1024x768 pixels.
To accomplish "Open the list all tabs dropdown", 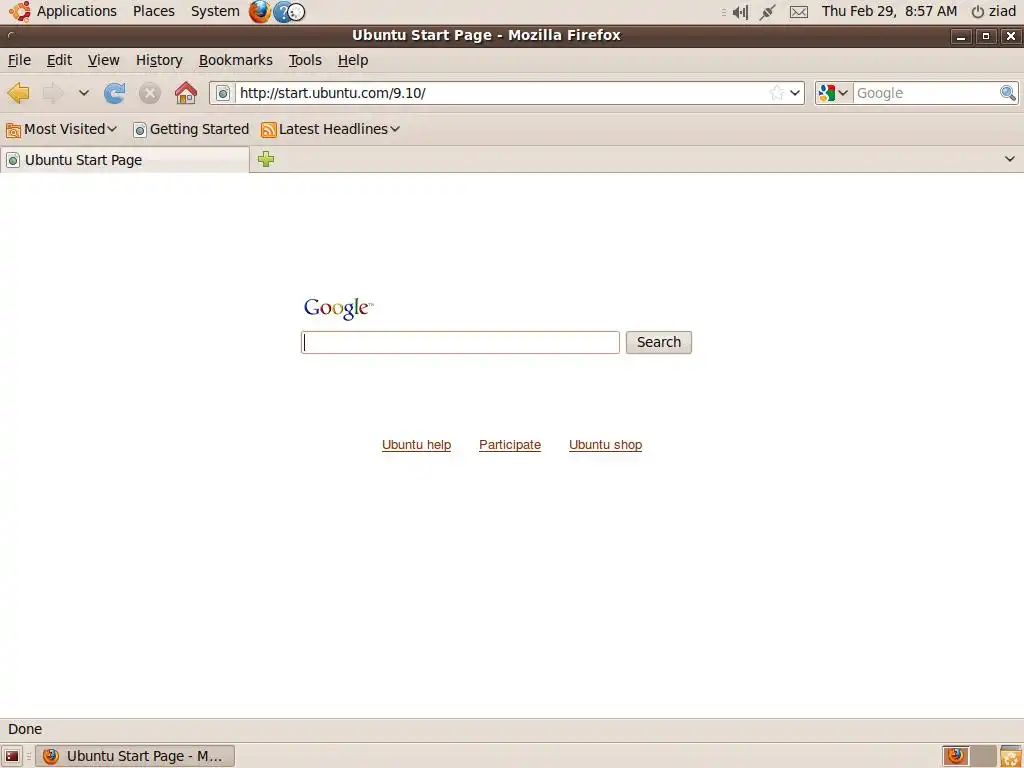I will [1010, 159].
